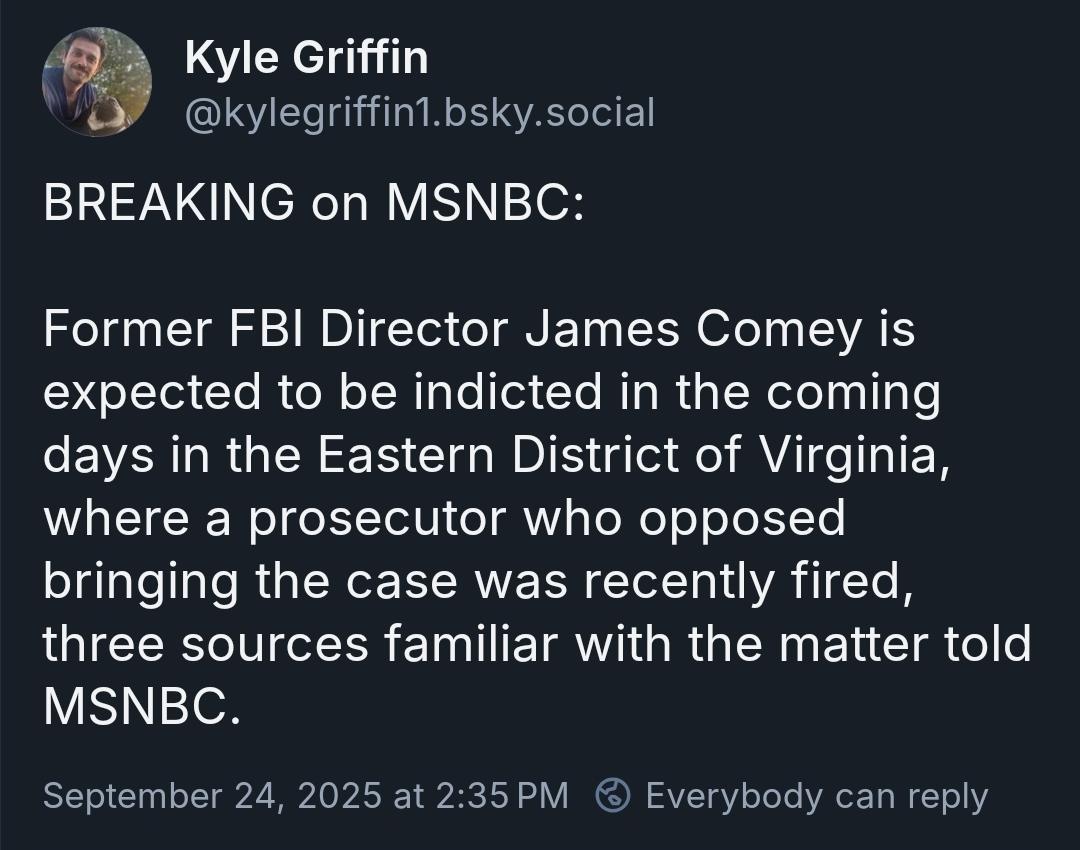Click the globe reply-settings icon
Screen dimensions: 1080x850
pos(612,796)
